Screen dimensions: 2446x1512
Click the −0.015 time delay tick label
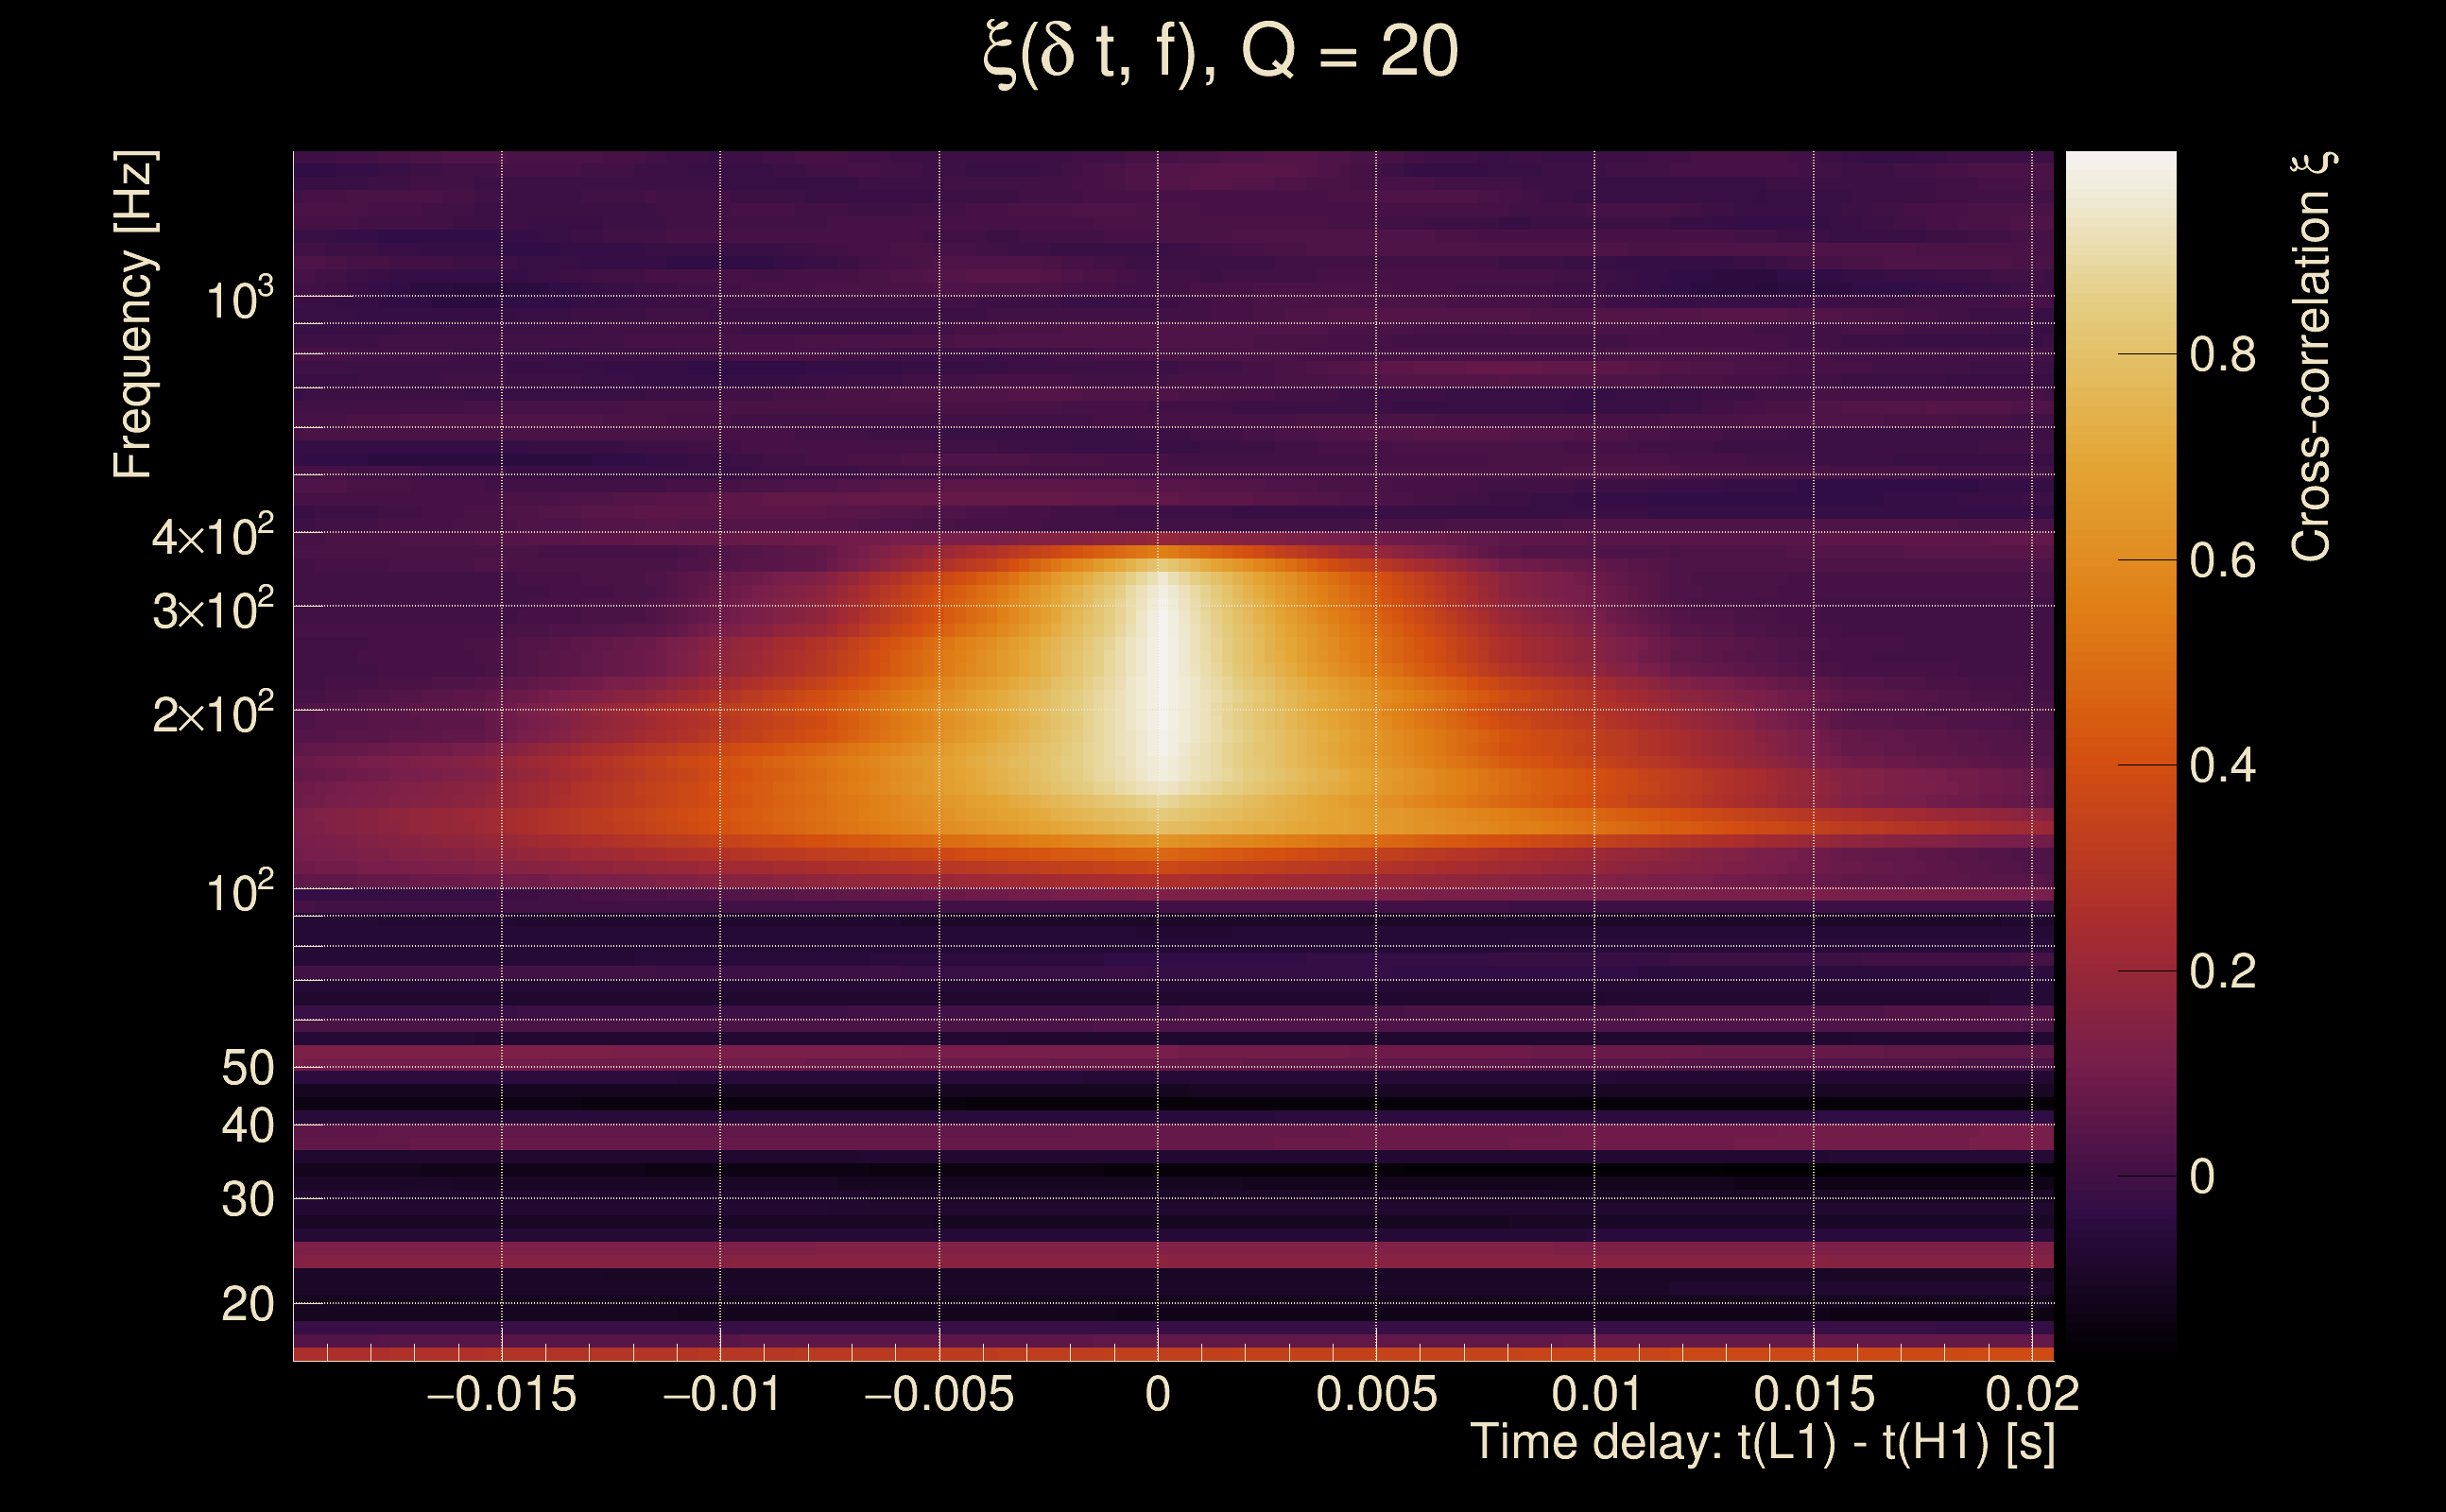coord(501,1395)
